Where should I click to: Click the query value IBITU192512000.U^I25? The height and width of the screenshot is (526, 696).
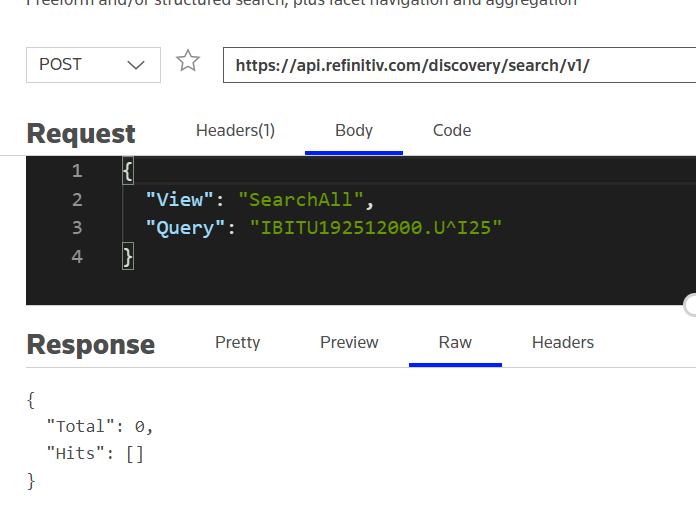(376, 228)
